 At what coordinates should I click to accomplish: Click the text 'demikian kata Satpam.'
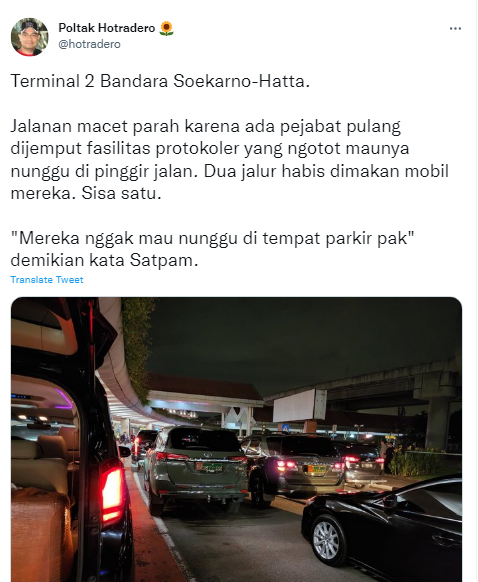(104, 260)
